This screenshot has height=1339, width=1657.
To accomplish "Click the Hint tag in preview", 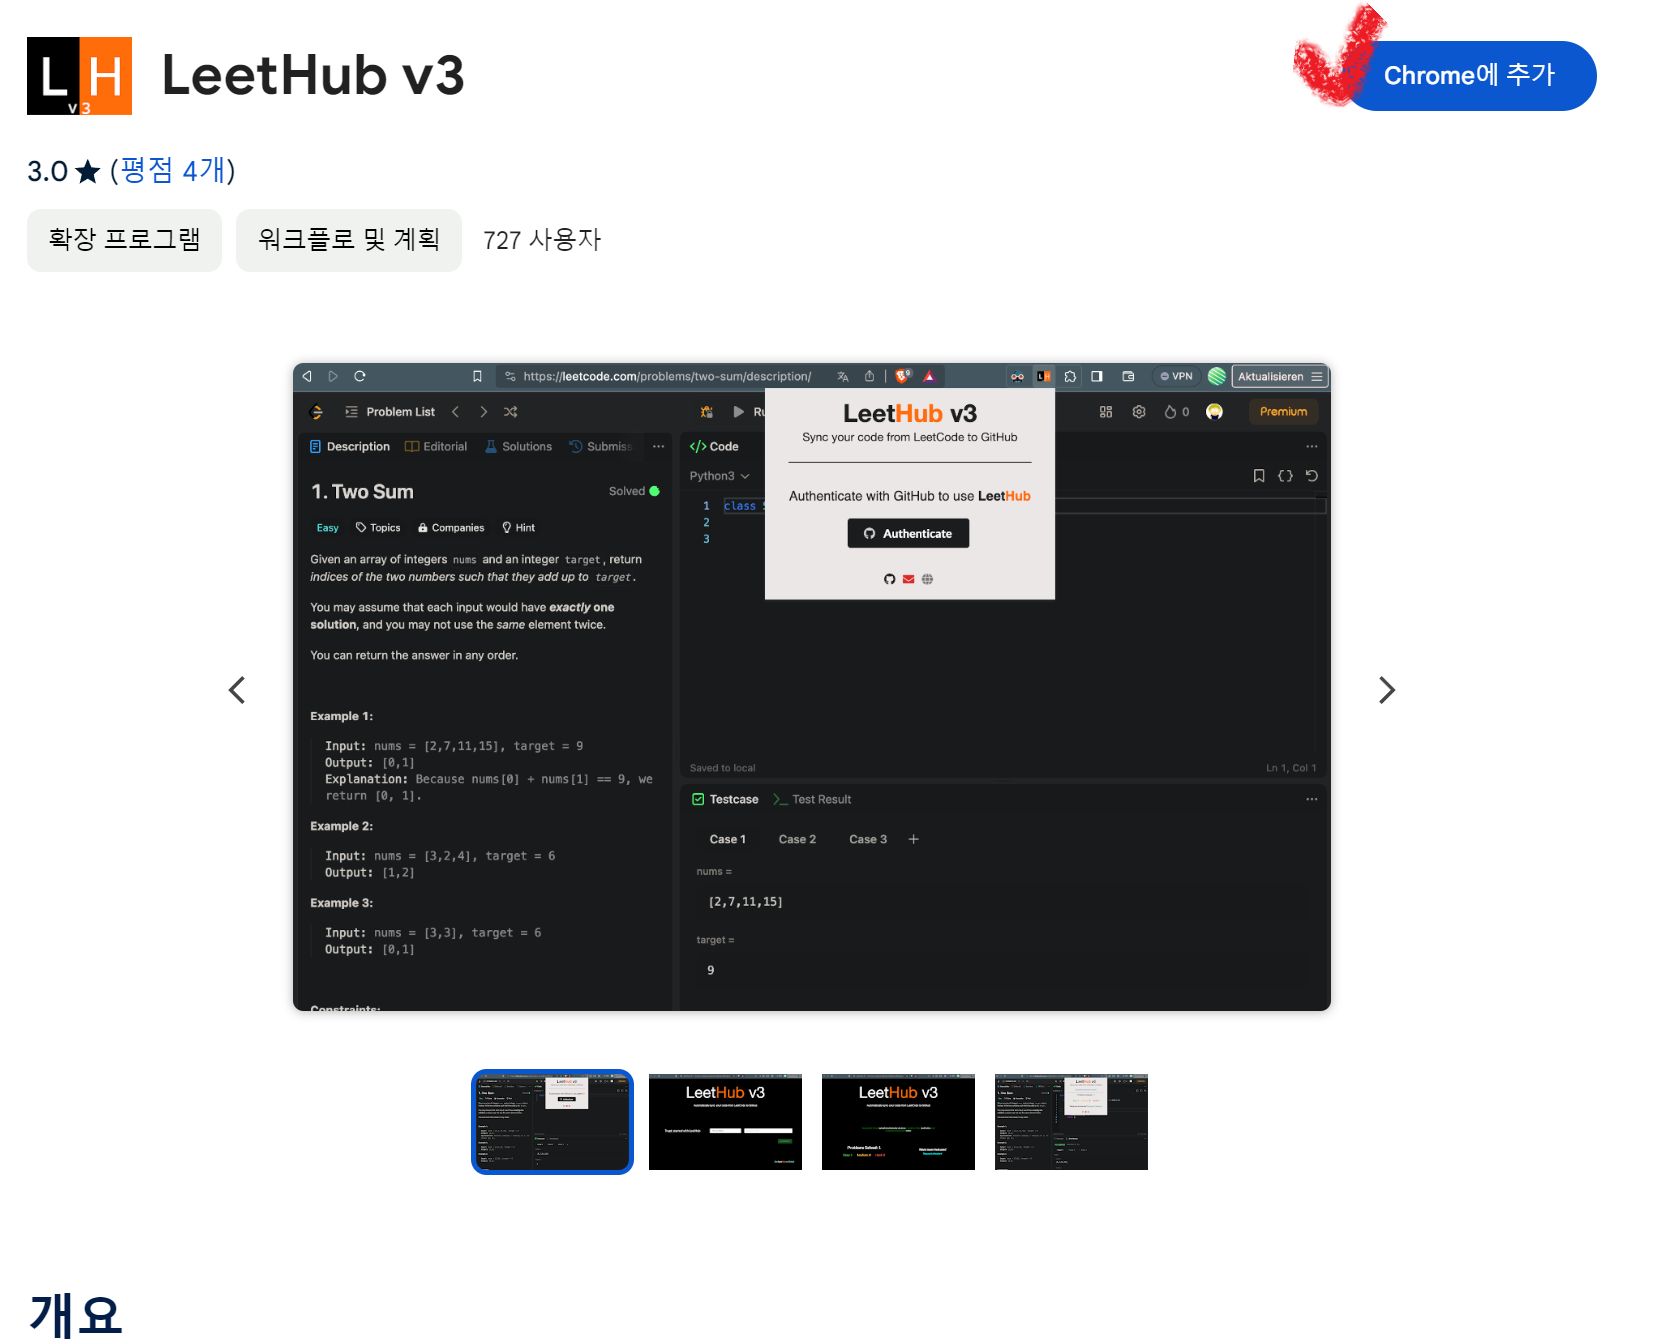I will (519, 528).
